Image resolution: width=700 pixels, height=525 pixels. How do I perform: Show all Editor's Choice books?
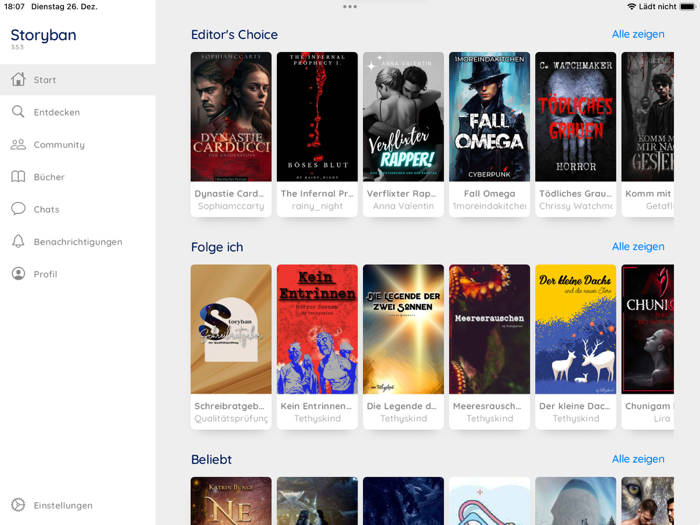point(638,34)
